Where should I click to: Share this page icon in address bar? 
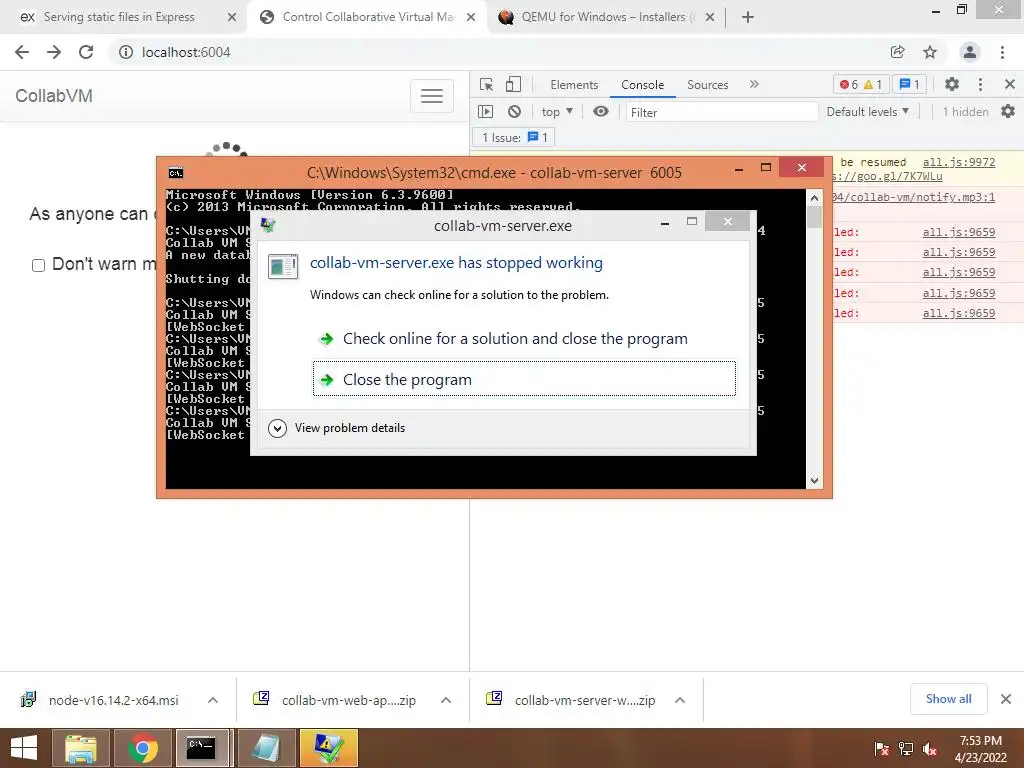coord(898,52)
